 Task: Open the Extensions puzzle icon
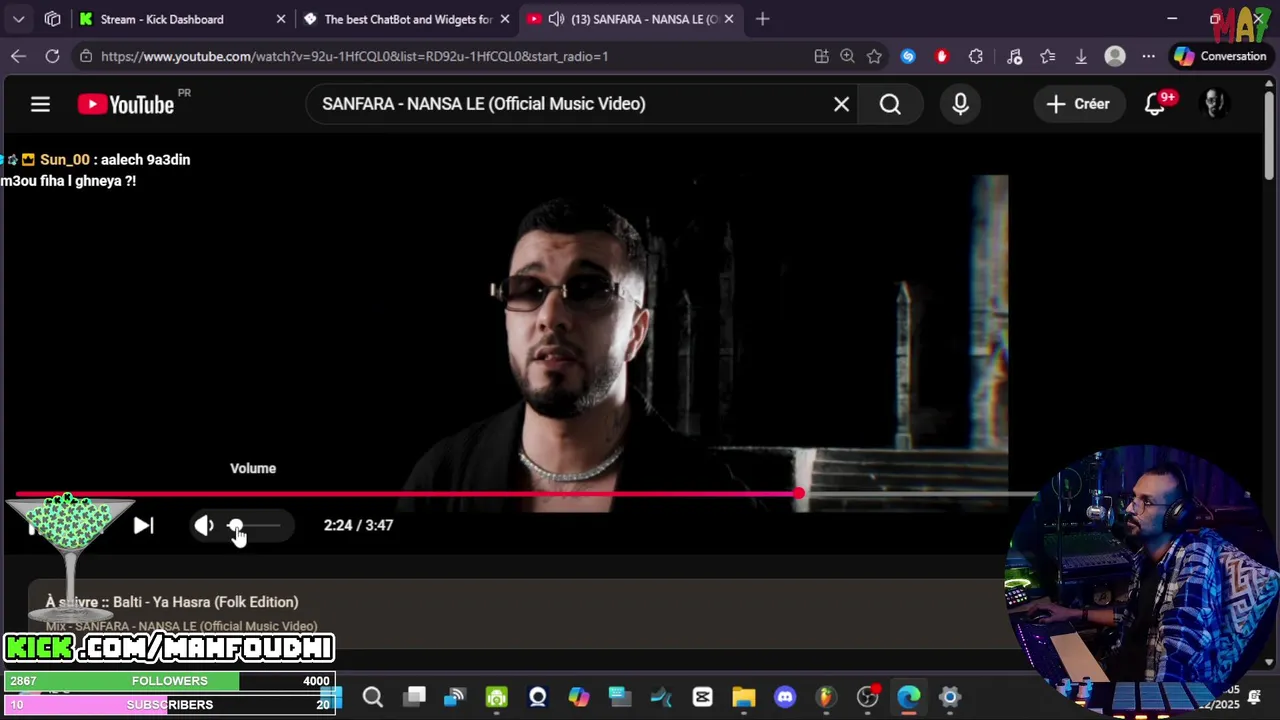click(976, 56)
